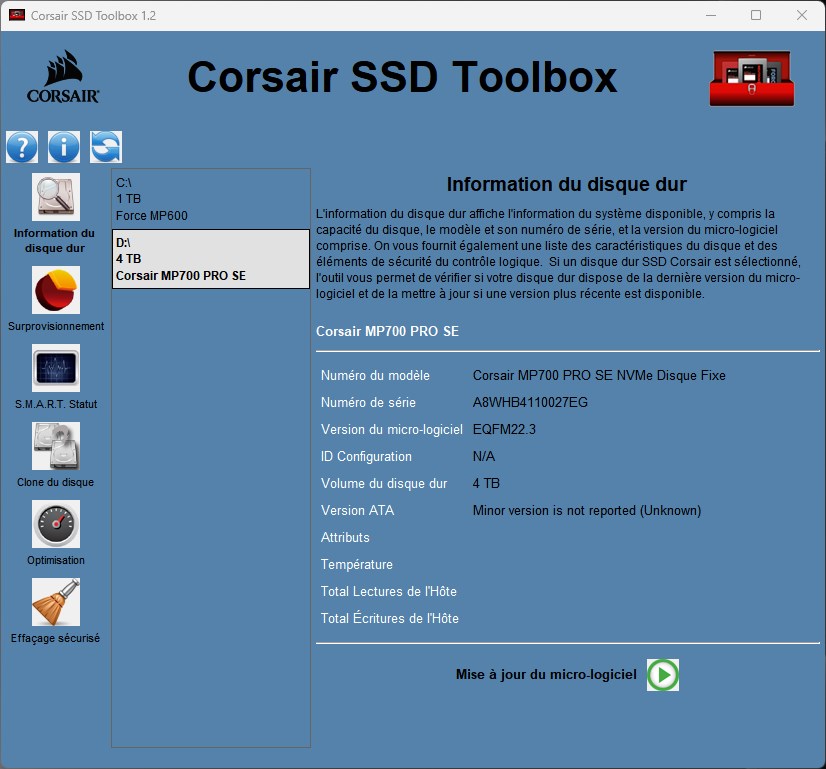
Task: Click the 'Effaçage sécurisé' sidebar label
Action: 55,638
